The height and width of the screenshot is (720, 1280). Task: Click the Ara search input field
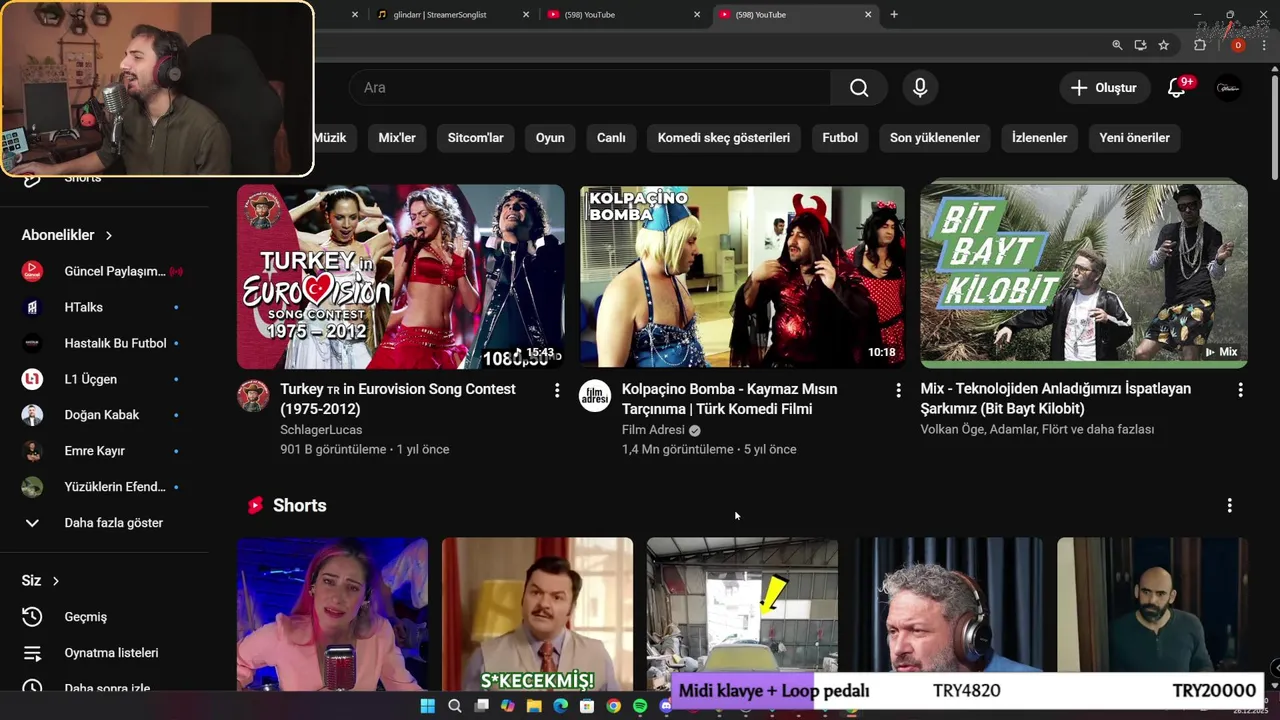(590, 88)
